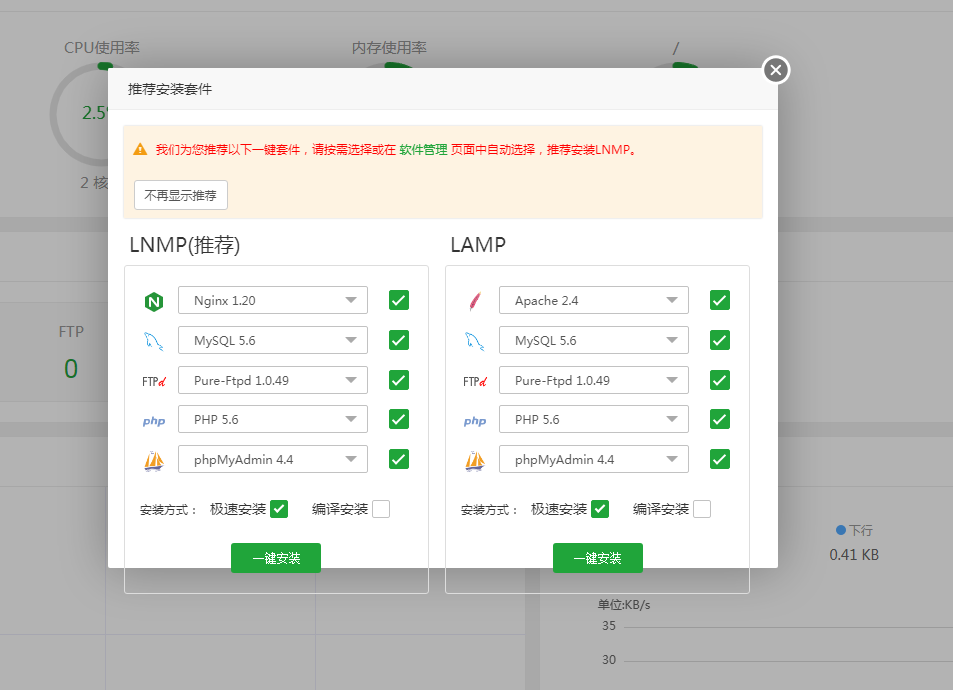
Task: Click the FTP label in background dashboard
Action: [71, 331]
